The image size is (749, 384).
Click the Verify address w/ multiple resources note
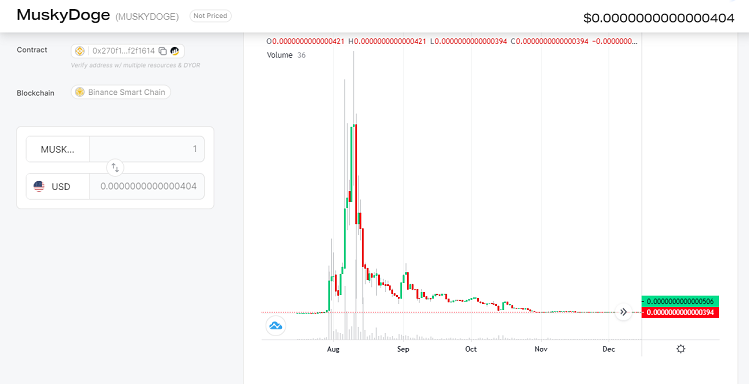(135, 65)
